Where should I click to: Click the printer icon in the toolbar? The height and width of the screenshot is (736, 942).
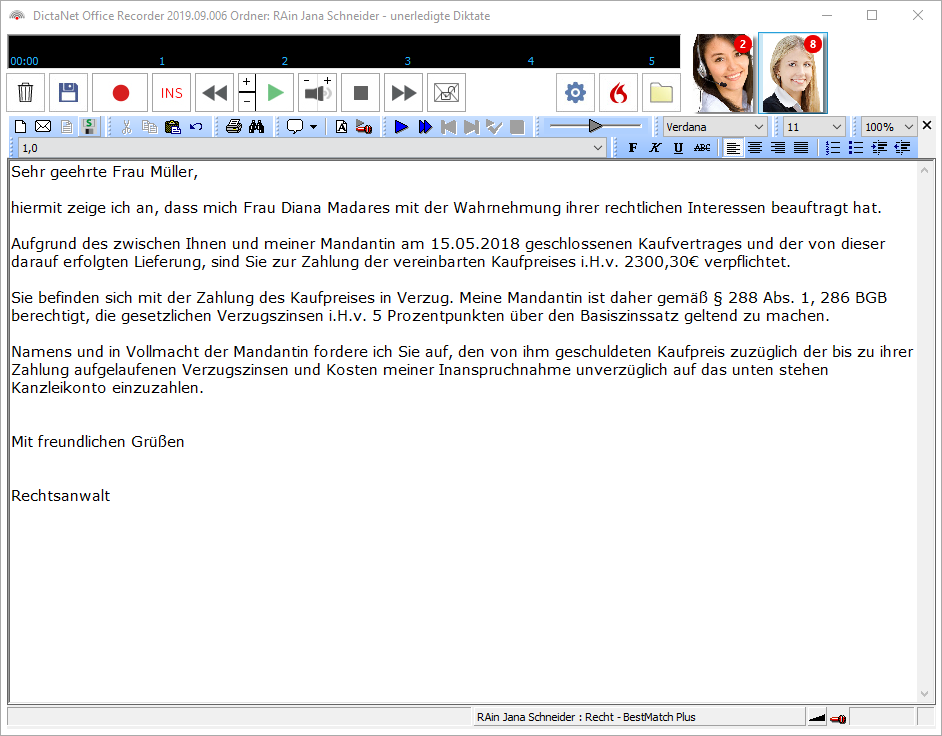[234, 127]
